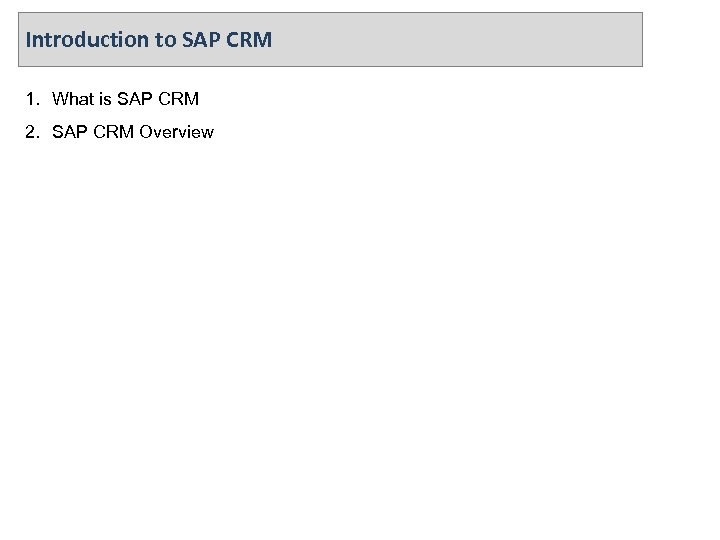Click the 'Introduction to SAP CRM' slide title
Viewport: 720px width, 540px height.
[x=148, y=40]
